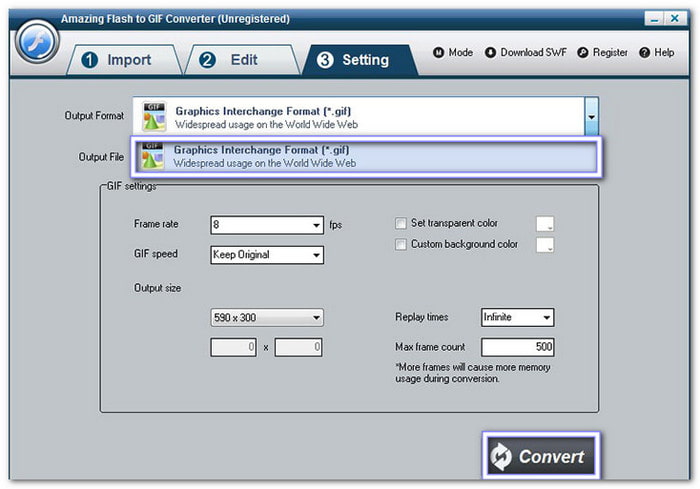Click the Convert button
Image resolution: width=700 pixels, height=489 pixels.
tap(541, 456)
